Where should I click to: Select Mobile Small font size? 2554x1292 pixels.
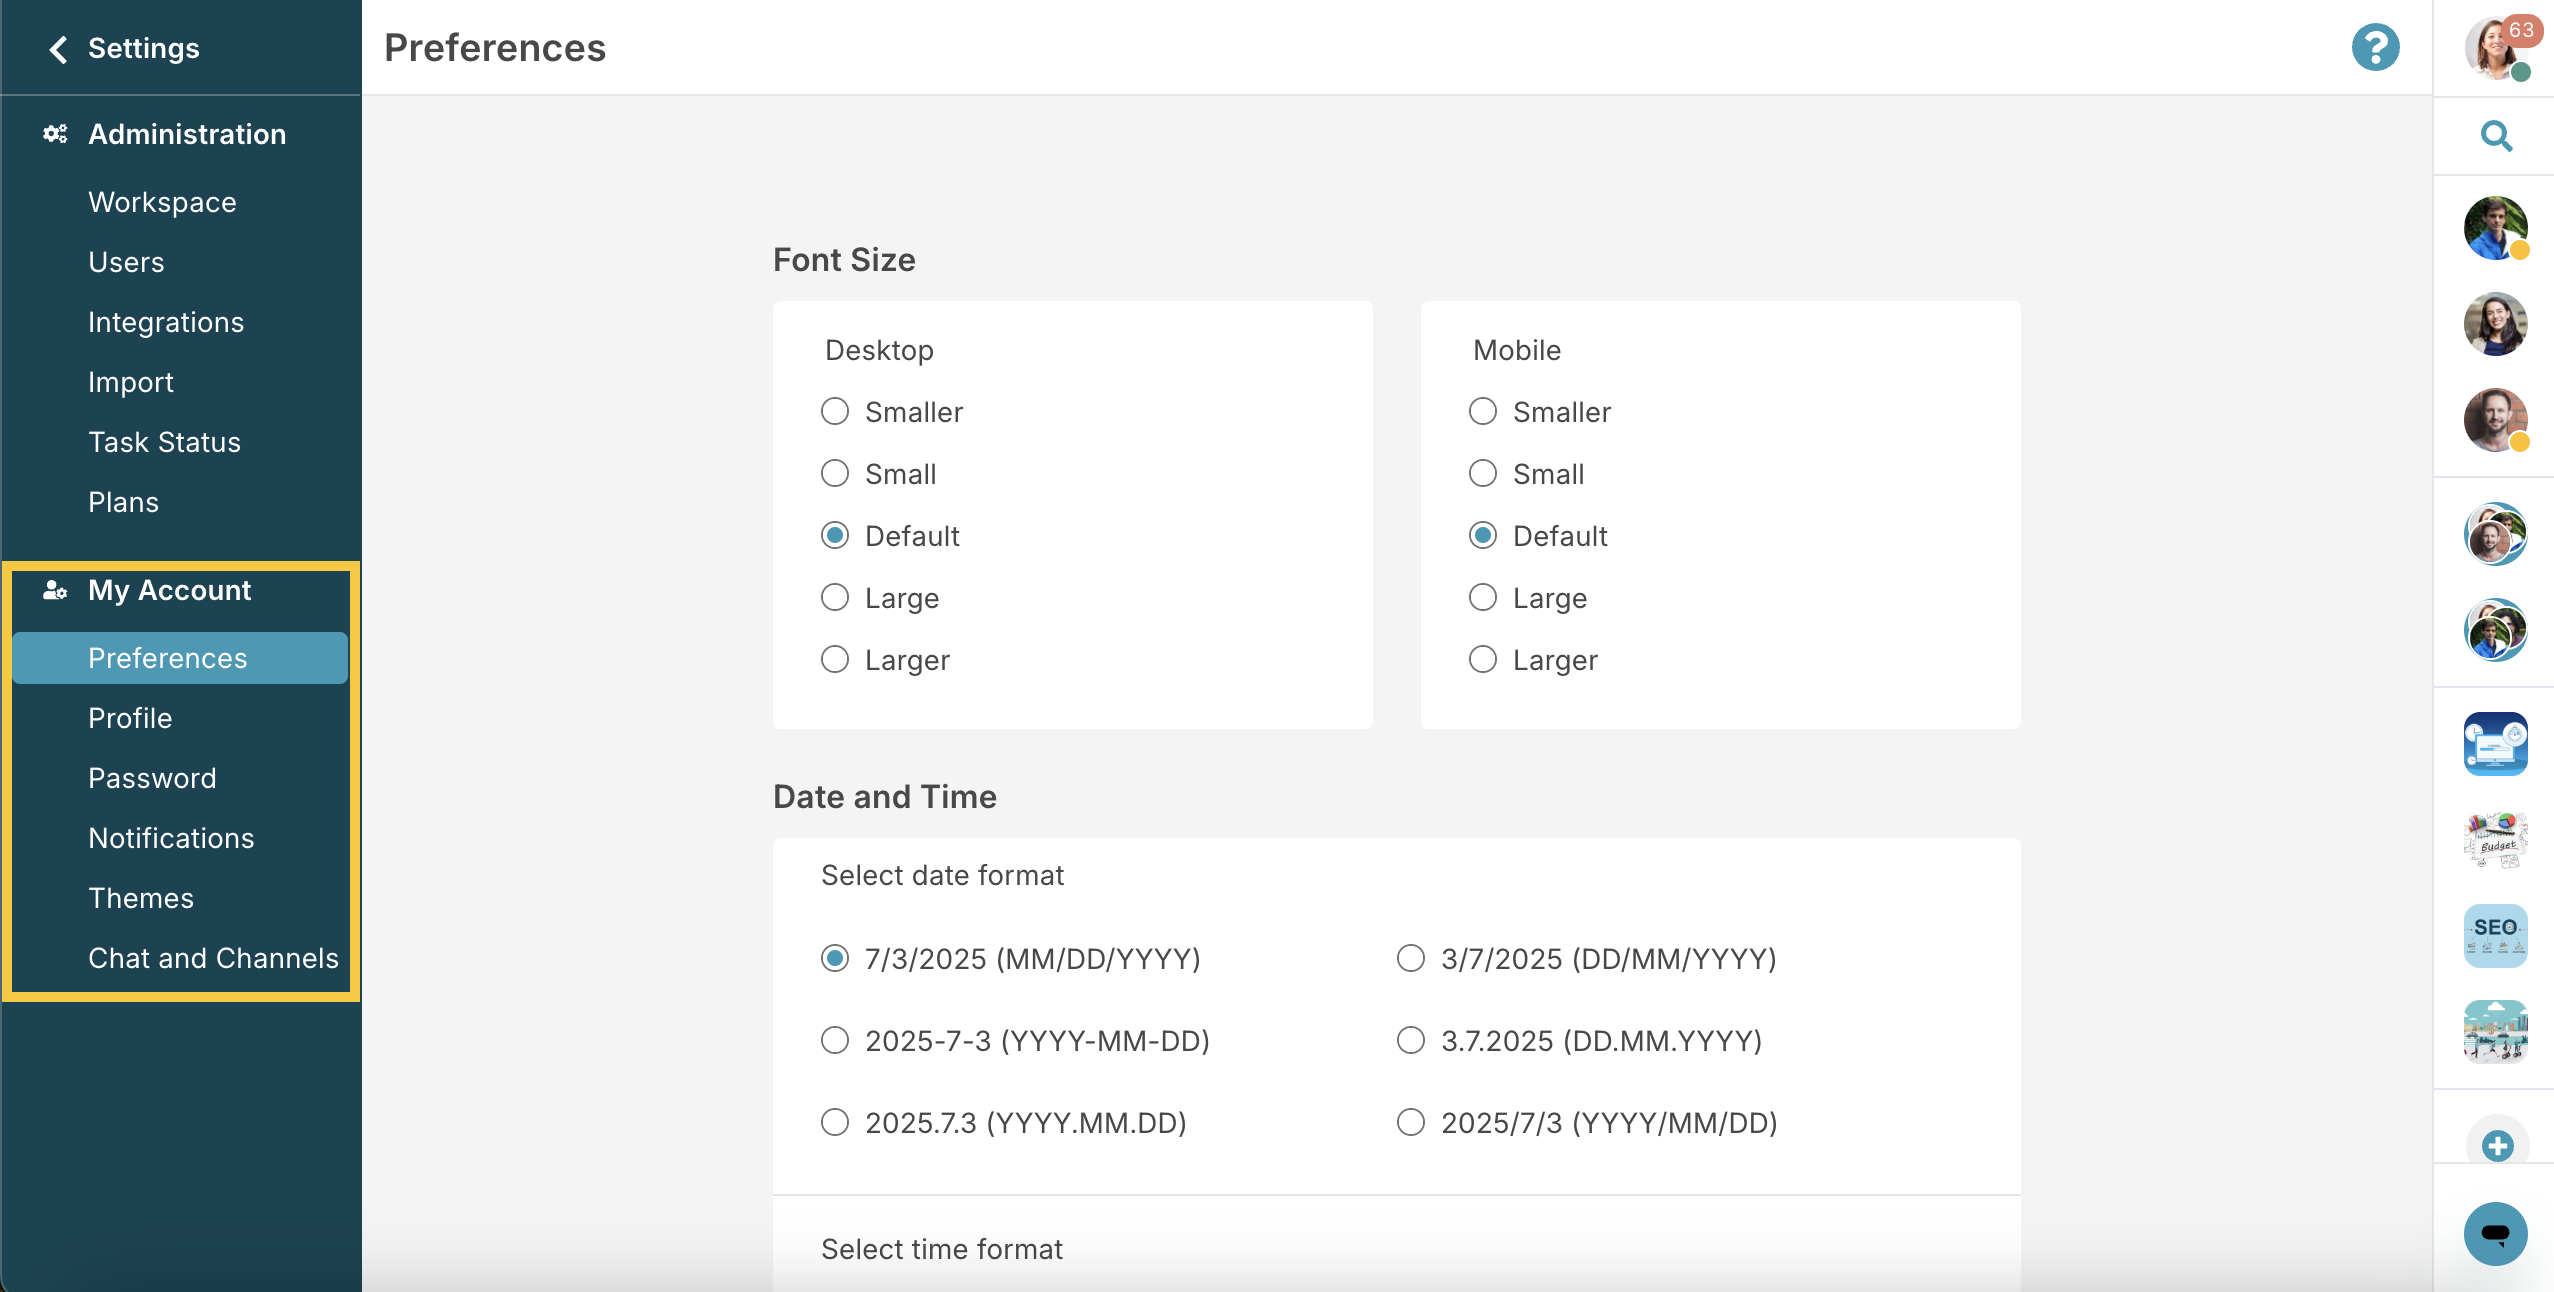click(1483, 474)
